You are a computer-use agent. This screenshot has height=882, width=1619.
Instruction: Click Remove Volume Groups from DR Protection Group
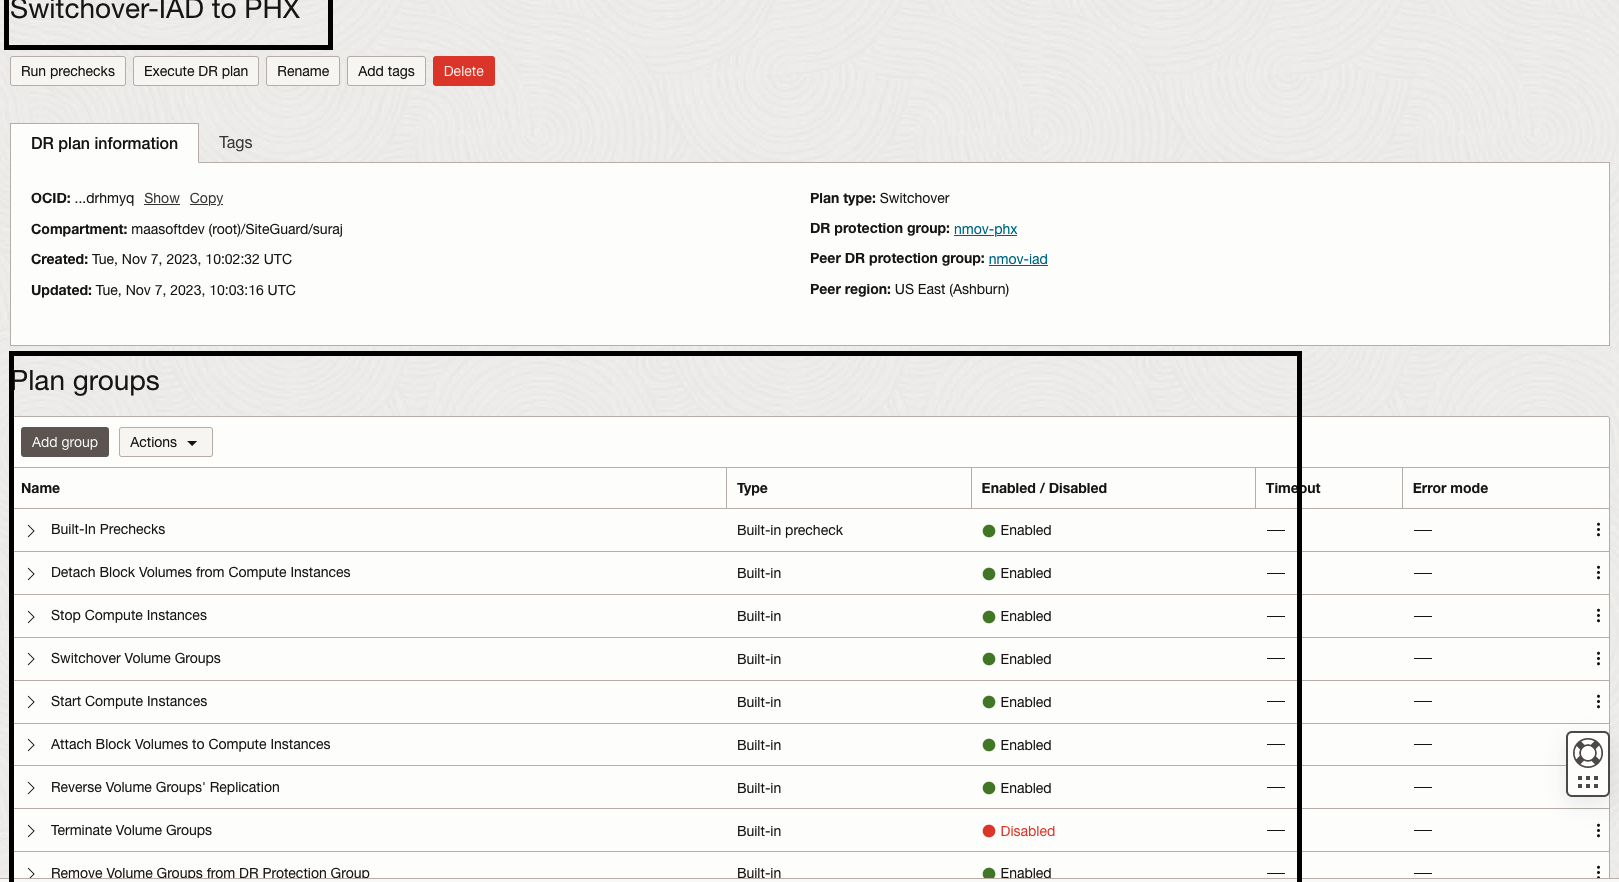point(210,873)
